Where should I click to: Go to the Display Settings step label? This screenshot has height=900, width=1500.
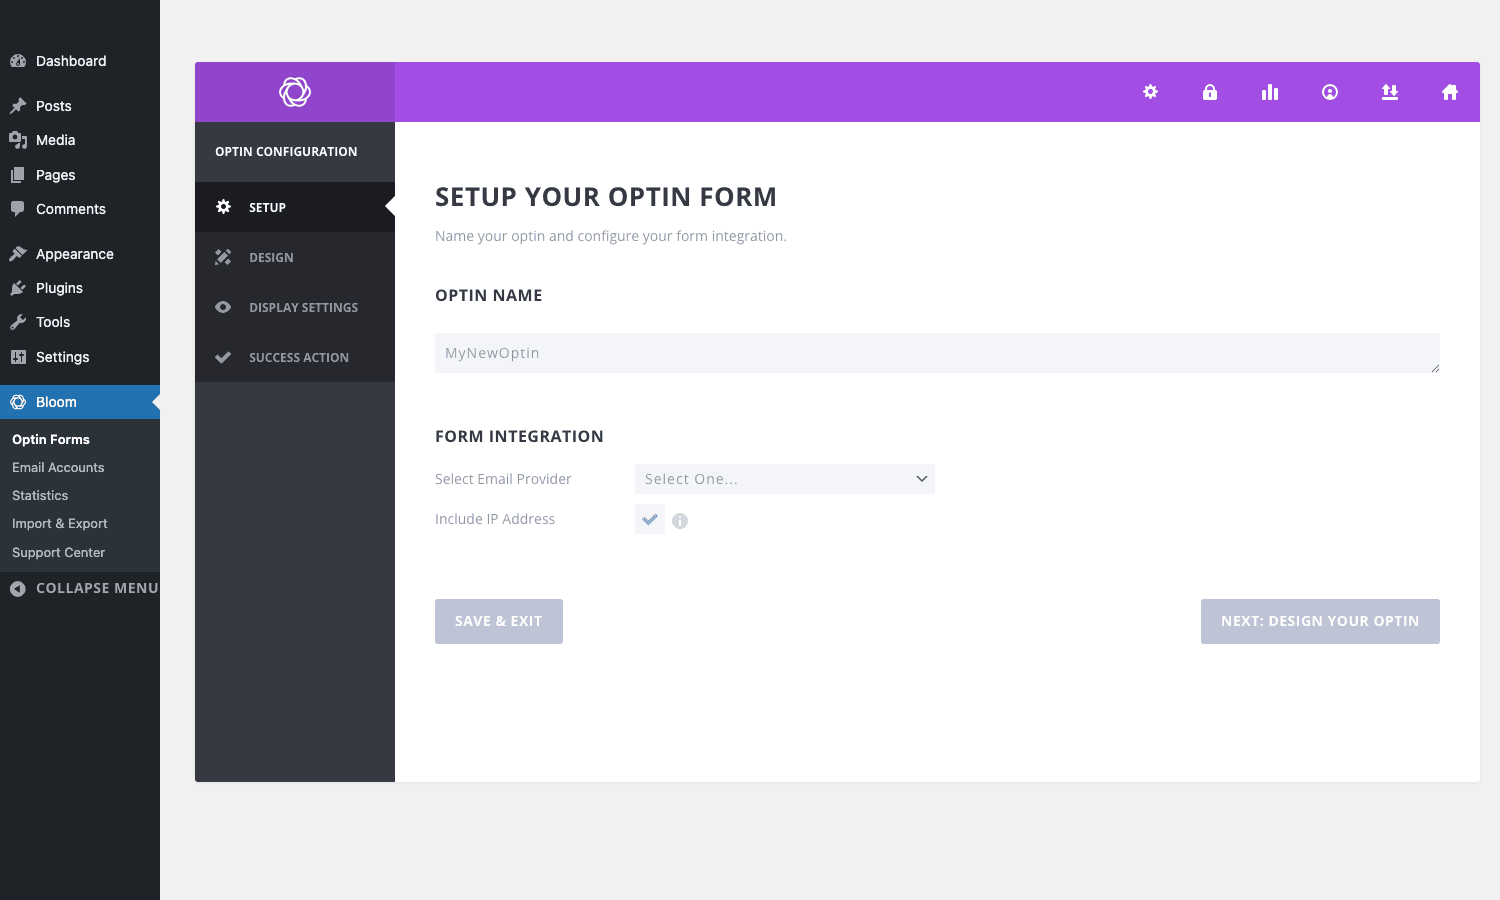tap(303, 307)
